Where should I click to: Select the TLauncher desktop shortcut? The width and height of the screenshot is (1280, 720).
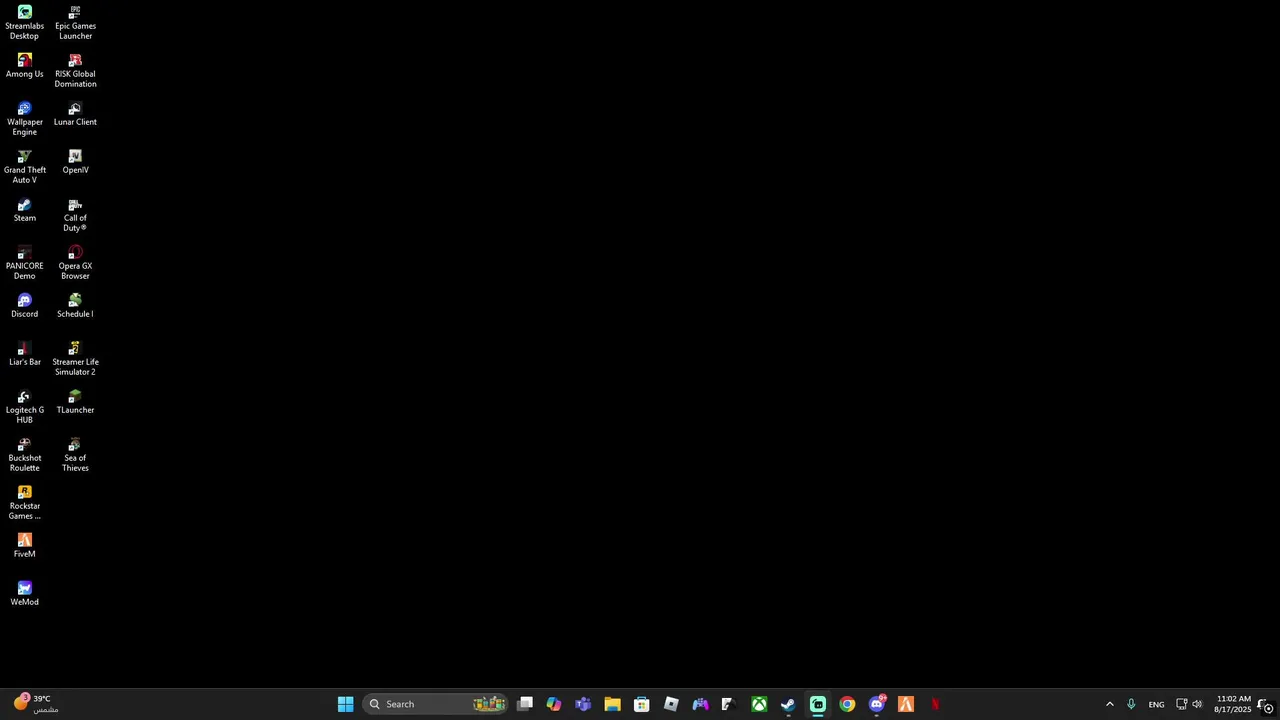coord(75,402)
